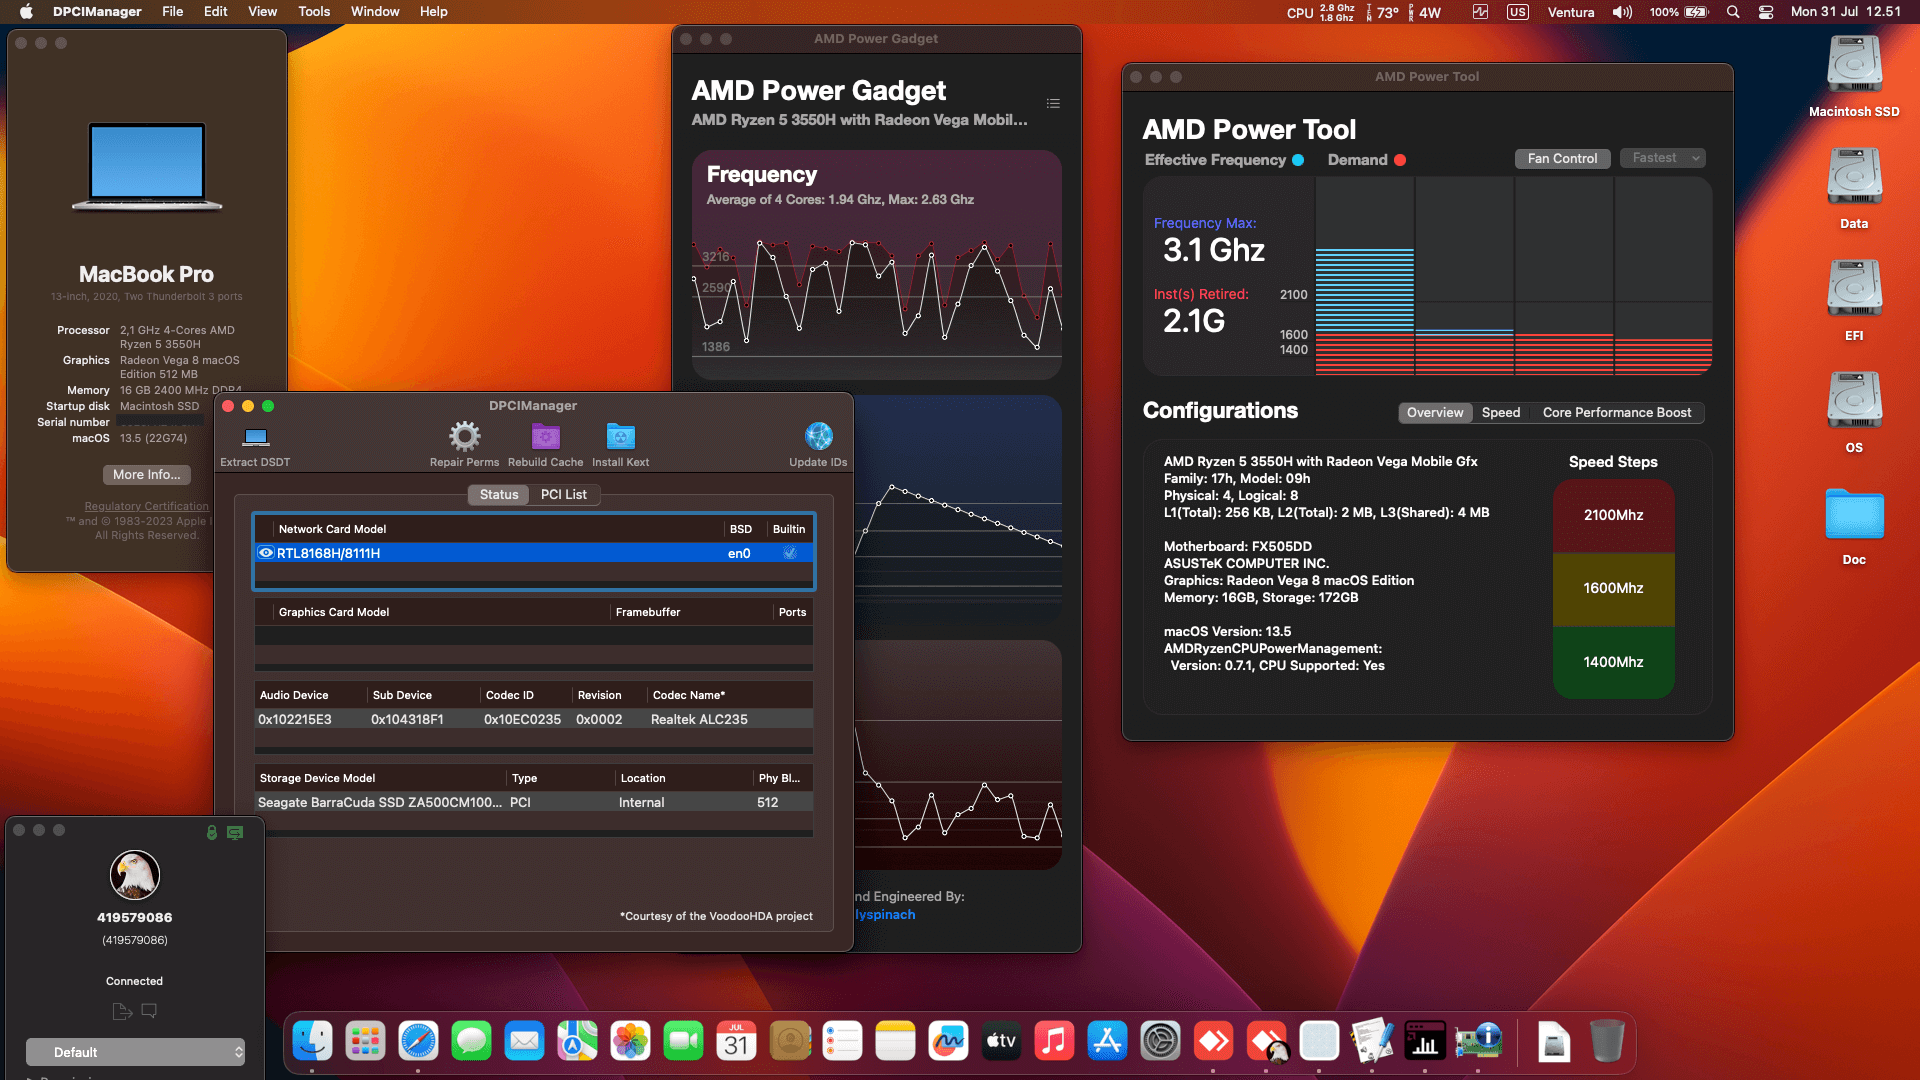Switch to Status tab in DPCIManager
Screen dimensions: 1920x1080
coord(499,494)
